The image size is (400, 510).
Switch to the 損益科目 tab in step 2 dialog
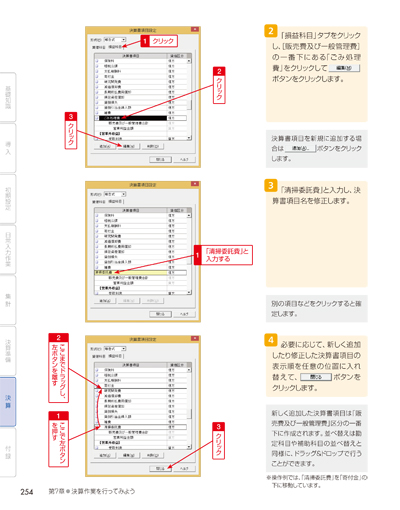click(x=116, y=47)
